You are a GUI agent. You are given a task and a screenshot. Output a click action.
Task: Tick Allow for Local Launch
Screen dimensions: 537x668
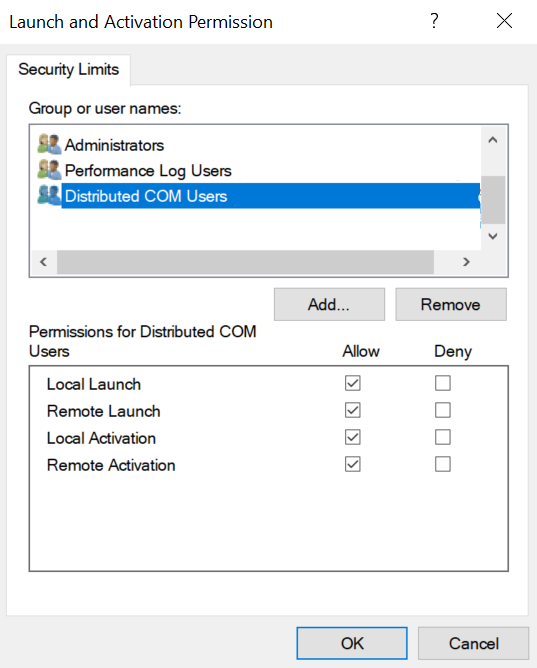click(x=353, y=383)
